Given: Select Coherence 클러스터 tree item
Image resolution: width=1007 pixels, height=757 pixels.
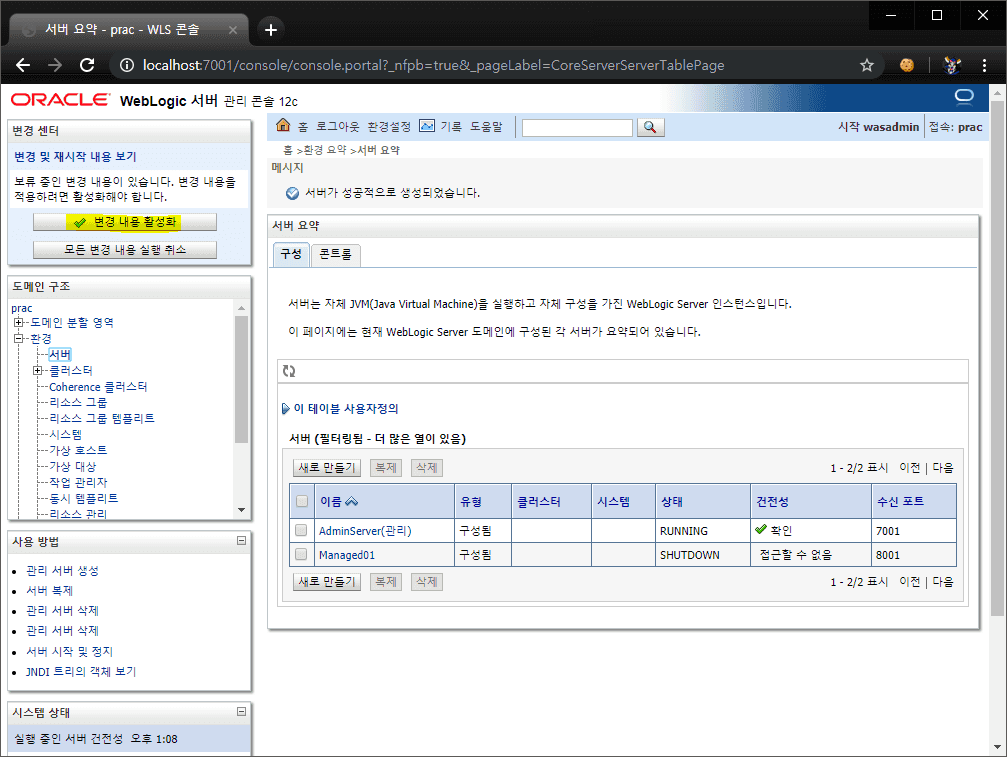Looking at the screenshot, I should [x=98, y=387].
